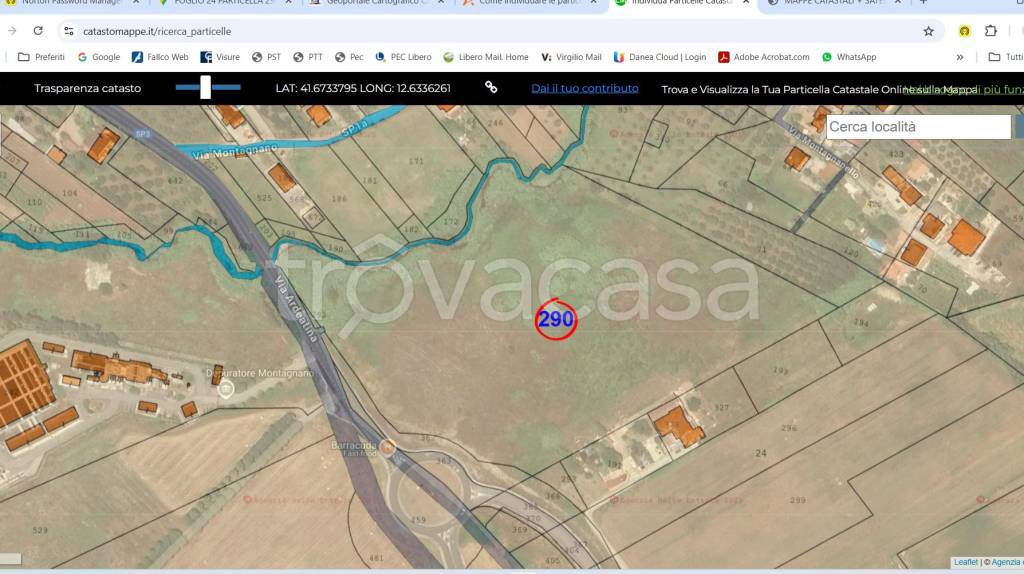The height and width of the screenshot is (574, 1024).
Task: Click the site info icon in address bar
Action: [x=67, y=31]
